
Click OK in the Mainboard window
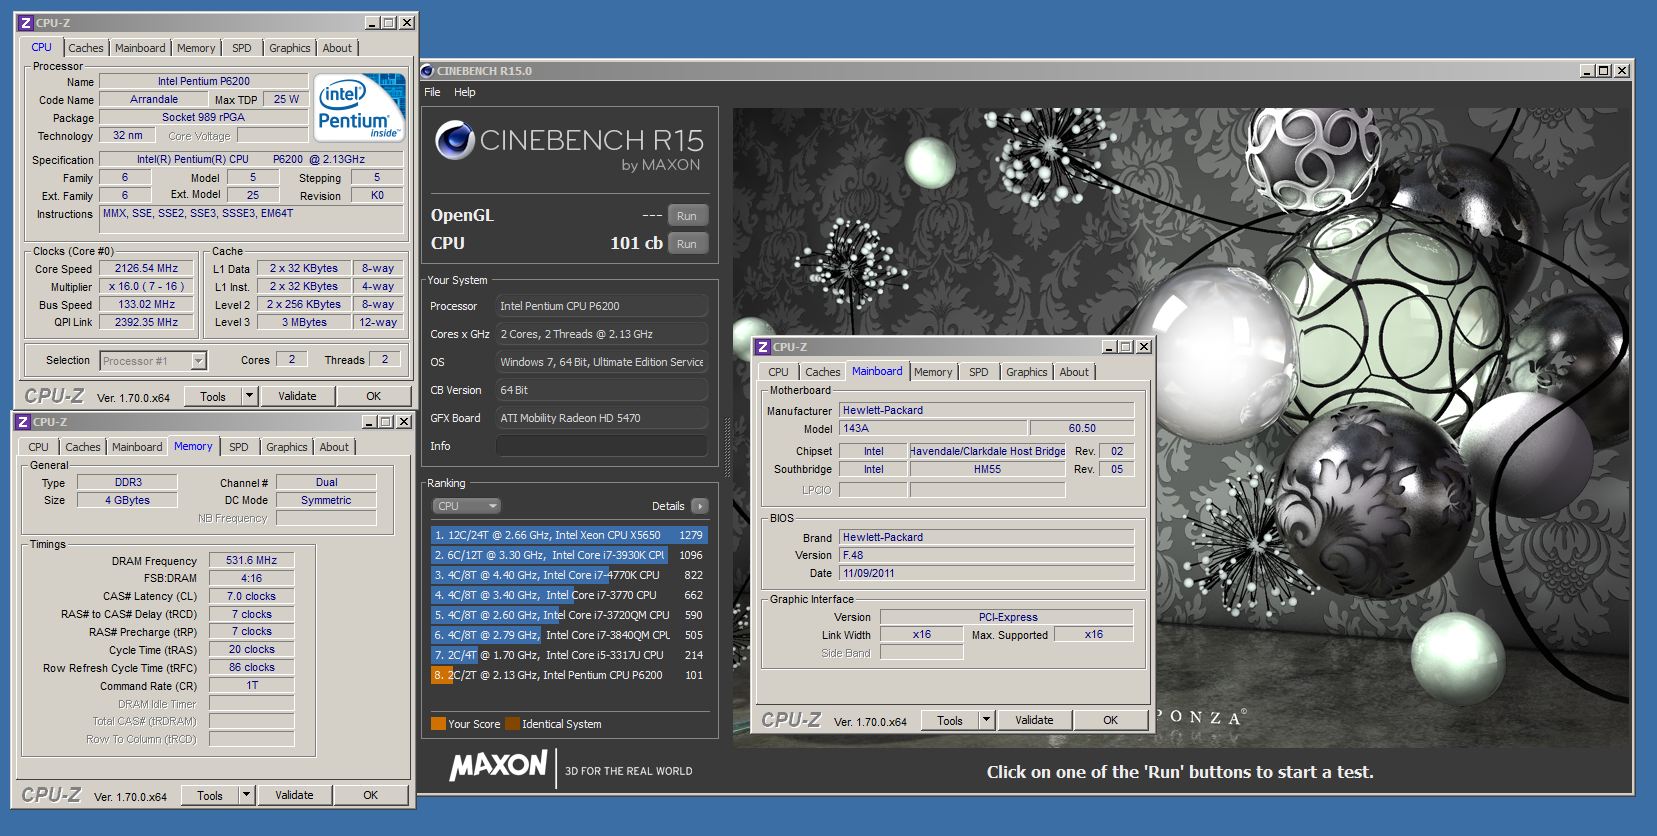(x=1110, y=720)
